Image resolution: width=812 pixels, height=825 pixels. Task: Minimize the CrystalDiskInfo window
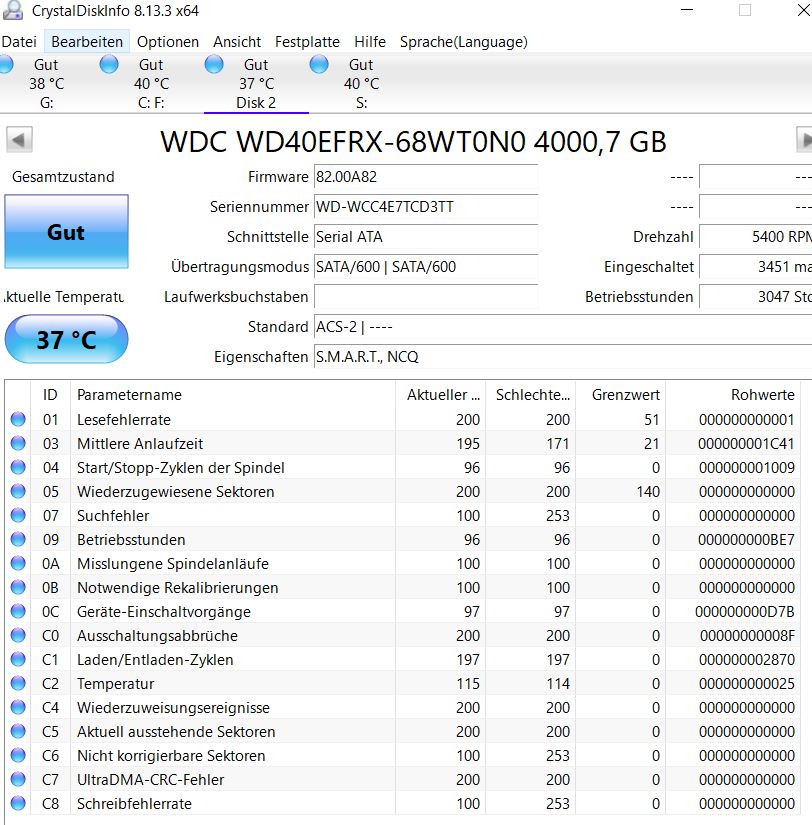click(x=687, y=10)
